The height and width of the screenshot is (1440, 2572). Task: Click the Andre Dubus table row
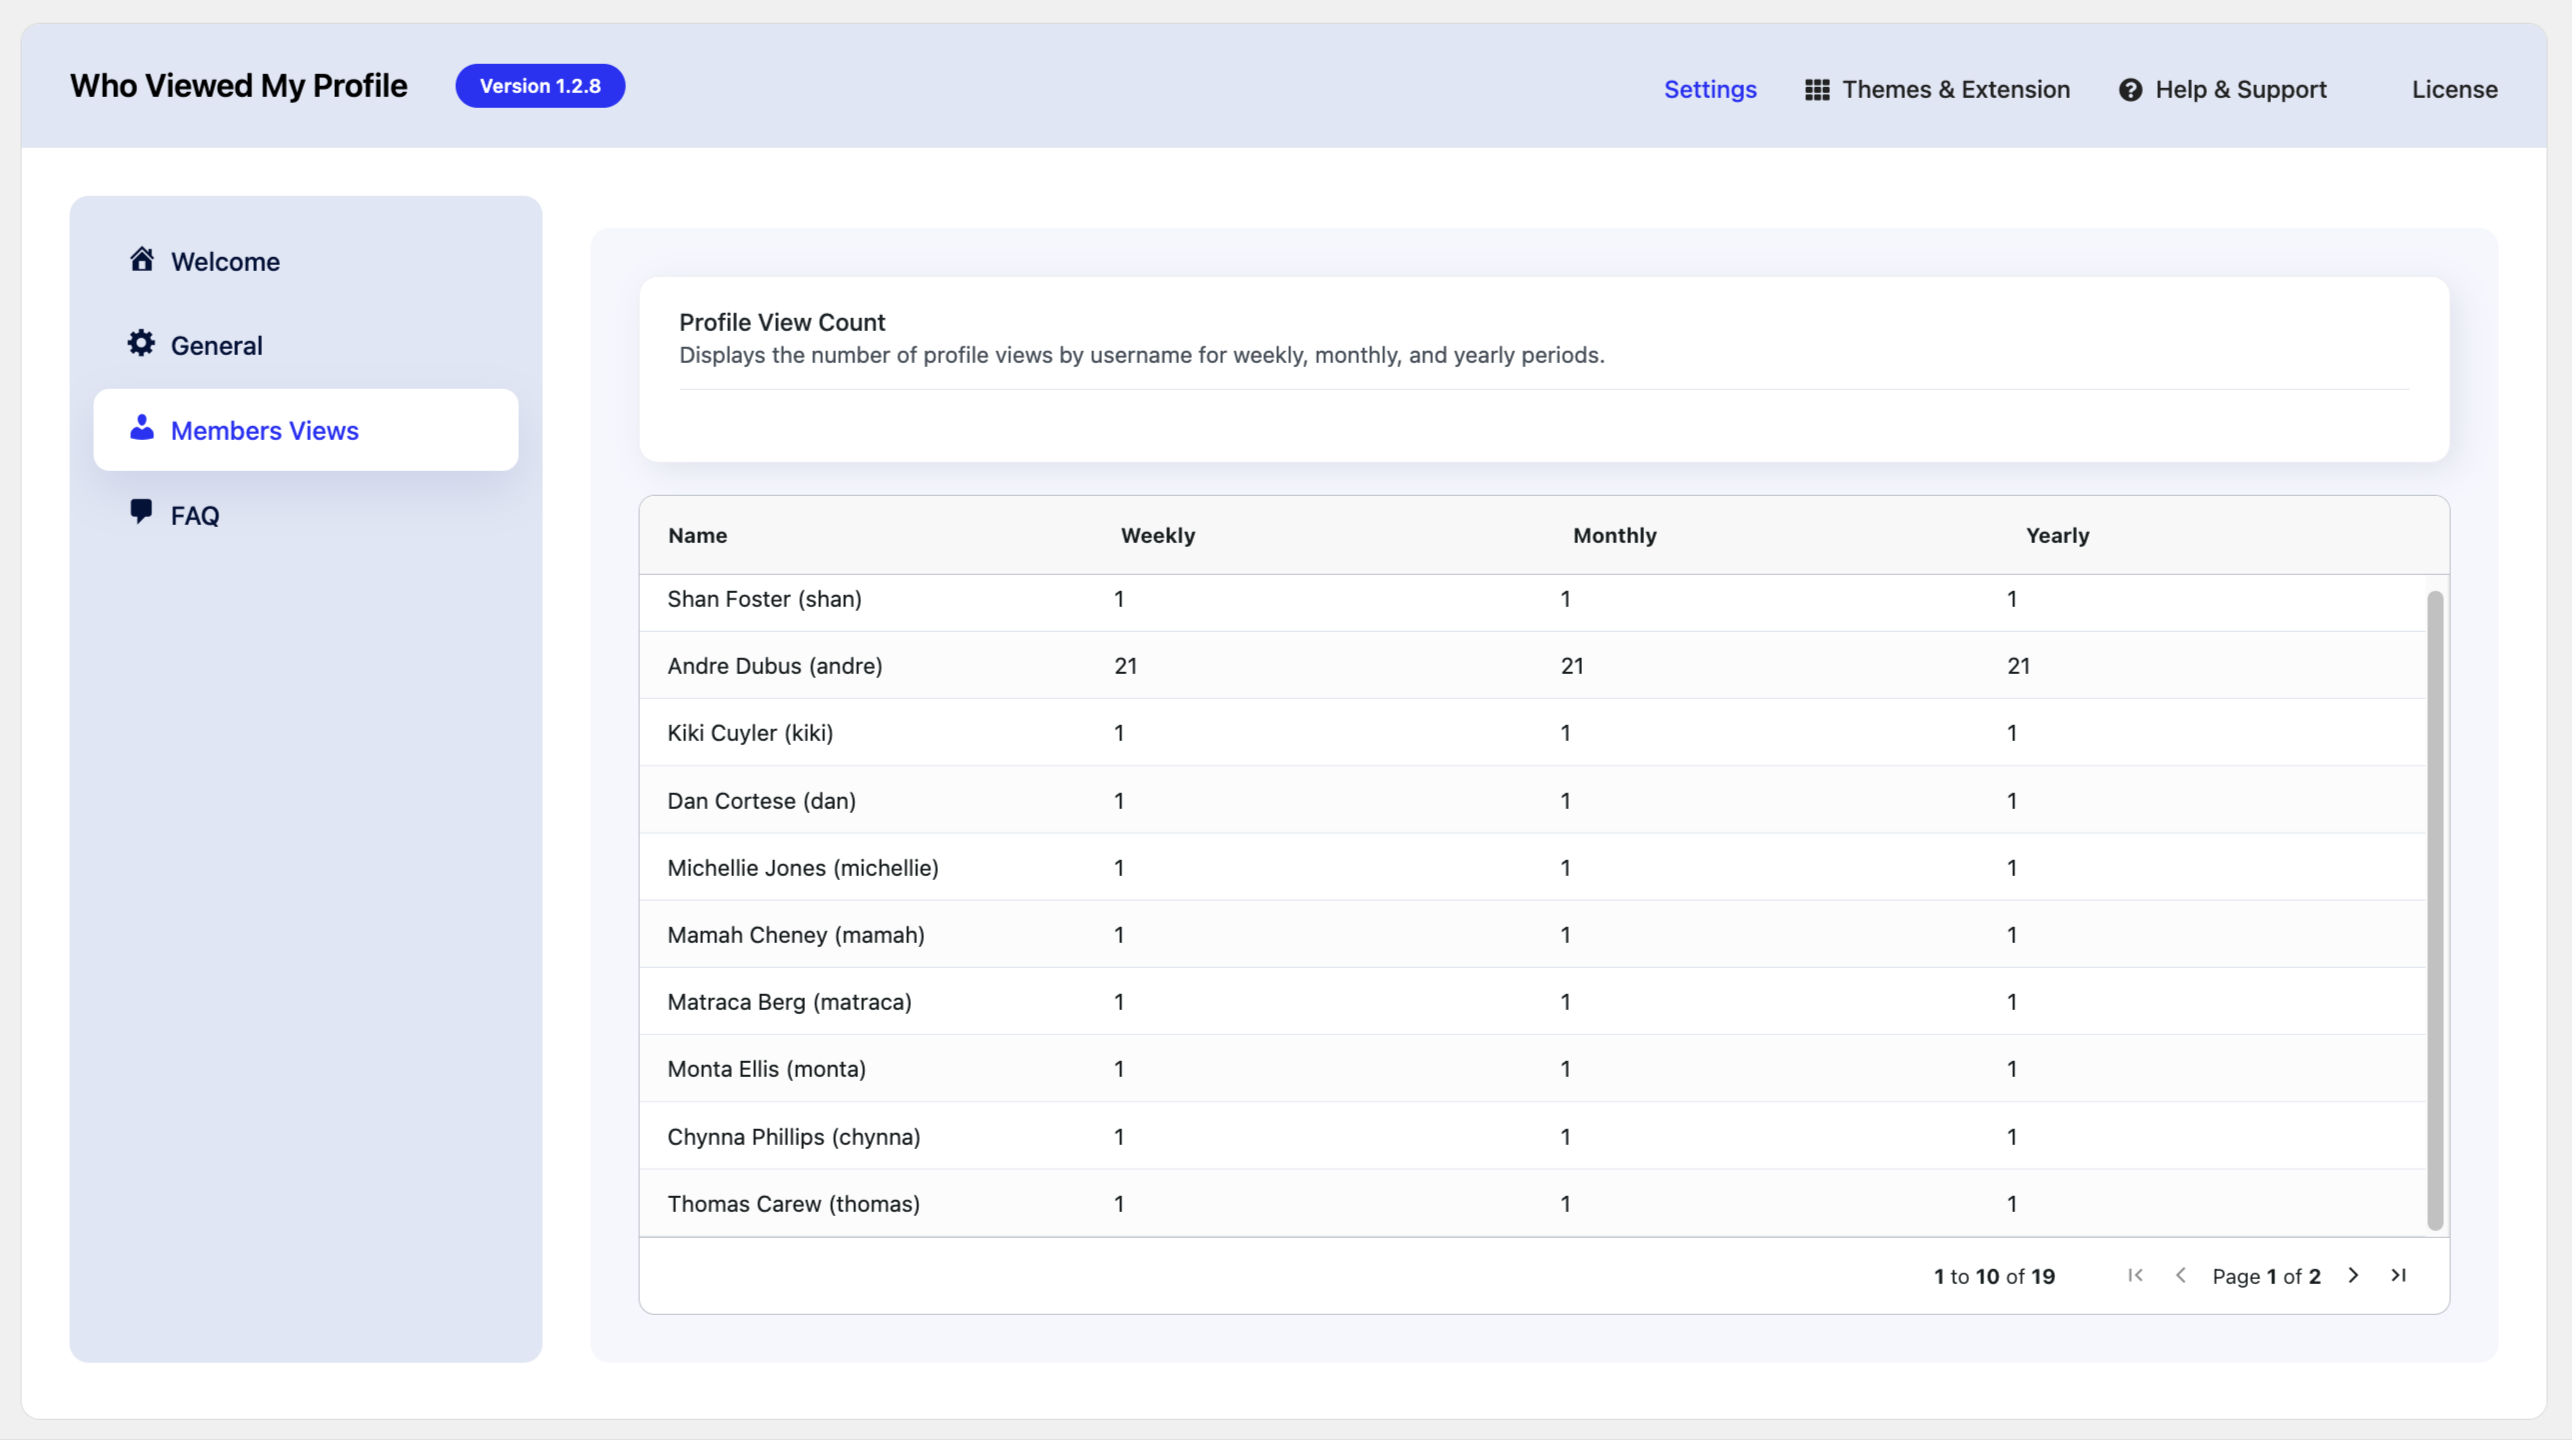click(x=1200, y=665)
